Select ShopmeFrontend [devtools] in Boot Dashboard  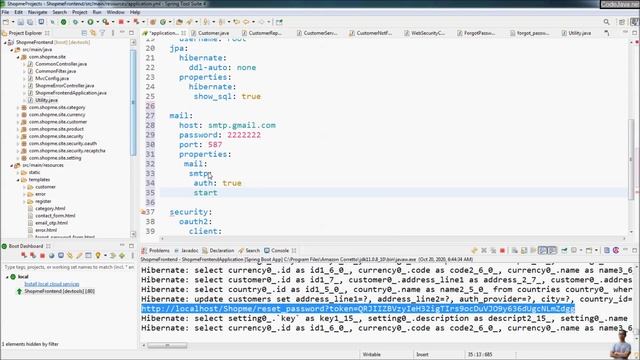(x=60, y=291)
